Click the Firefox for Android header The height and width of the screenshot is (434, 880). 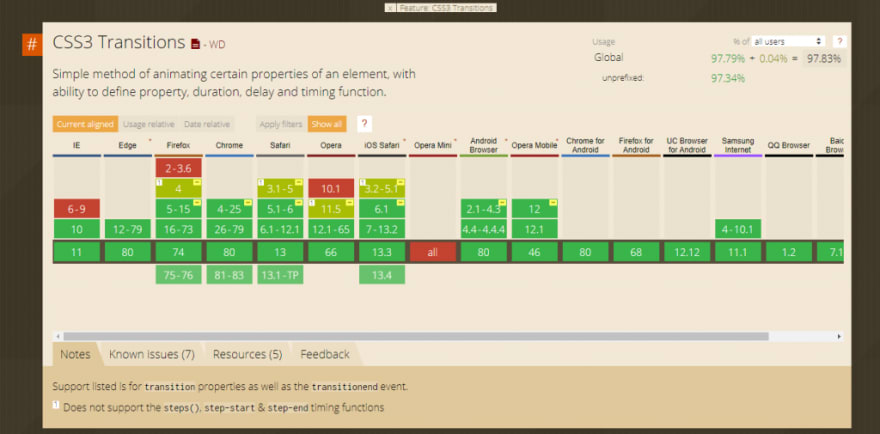pos(636,145)
